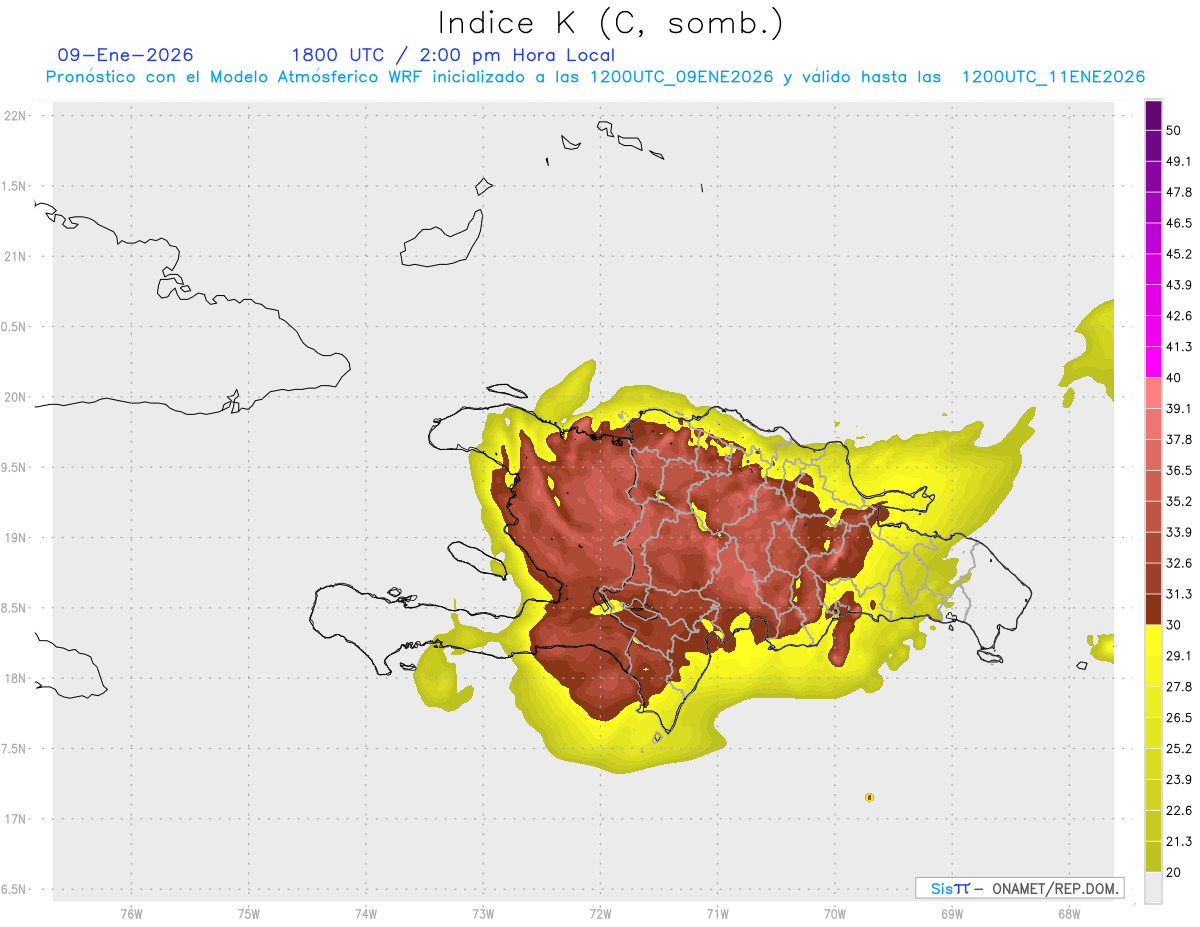Click the 69W longitude axis label
This screenshot has height=927, width=1200.
click(952, 913)
